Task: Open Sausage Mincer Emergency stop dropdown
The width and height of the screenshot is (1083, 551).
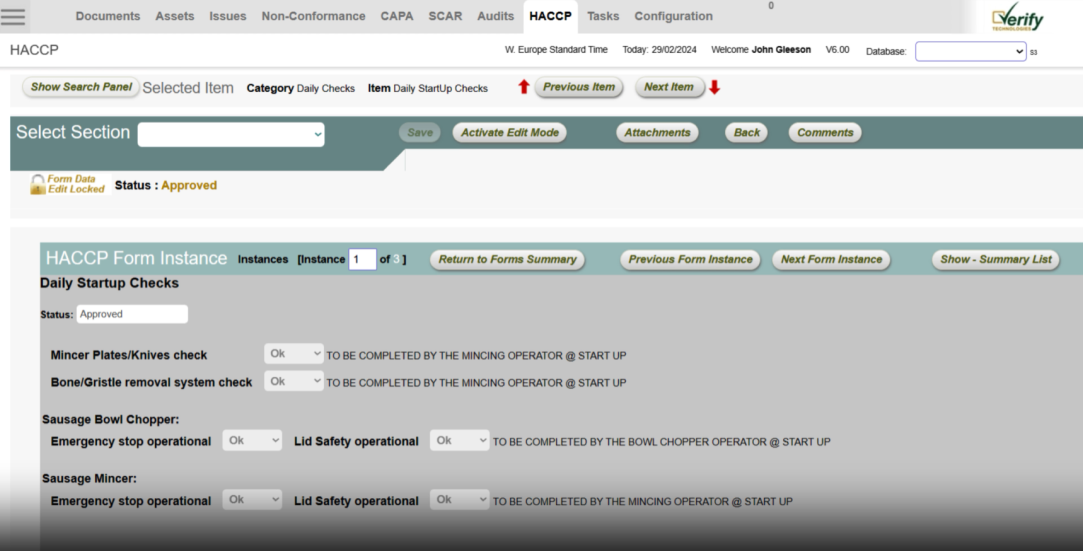Action: [252, 500]
